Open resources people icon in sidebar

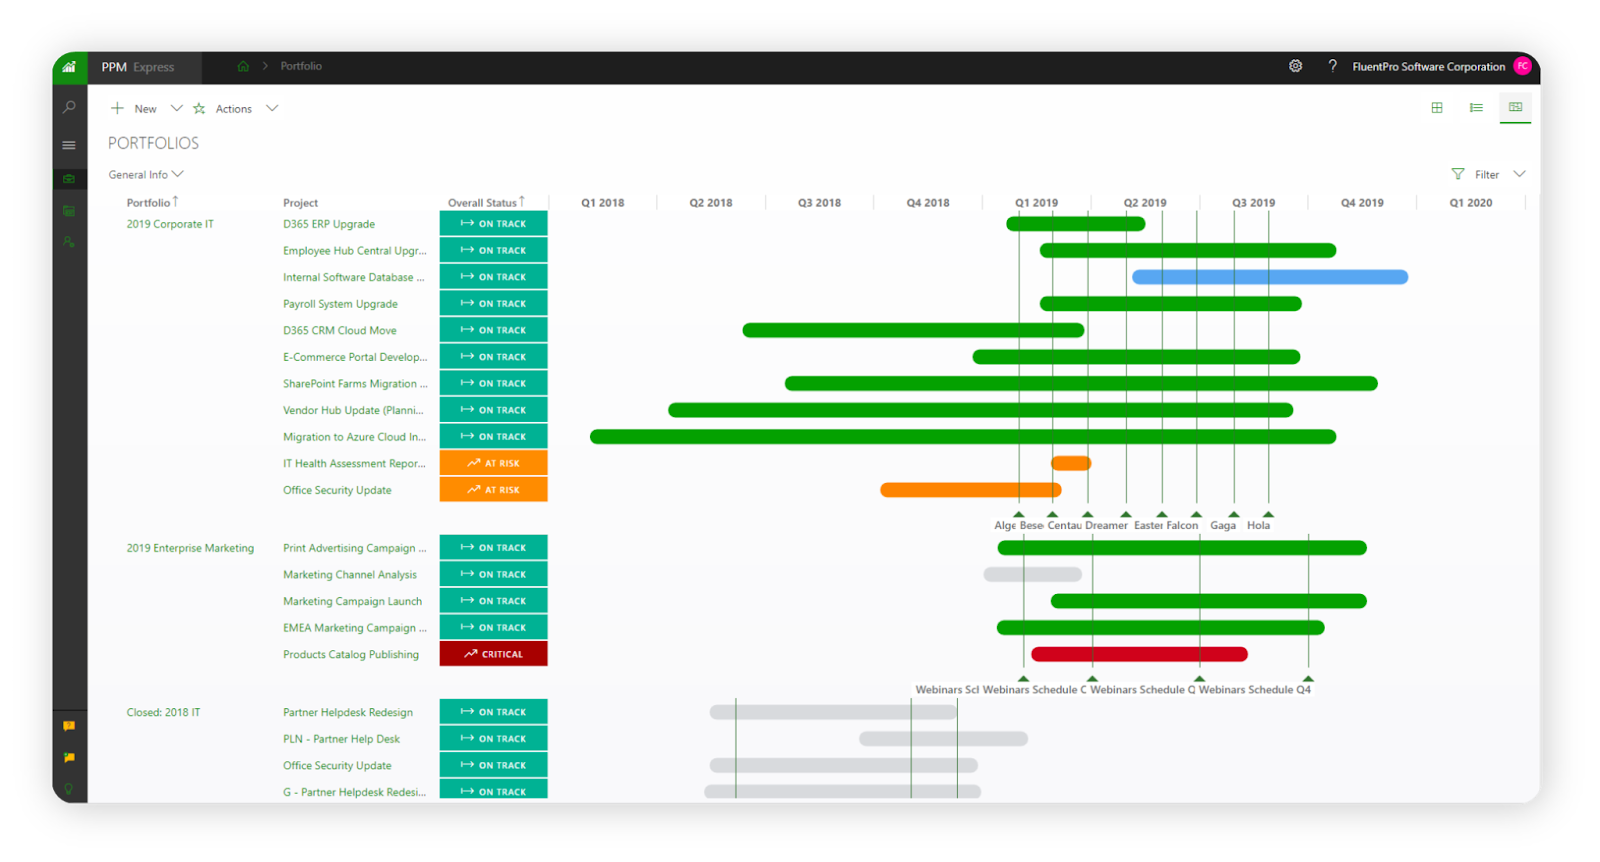pos(69,242)
